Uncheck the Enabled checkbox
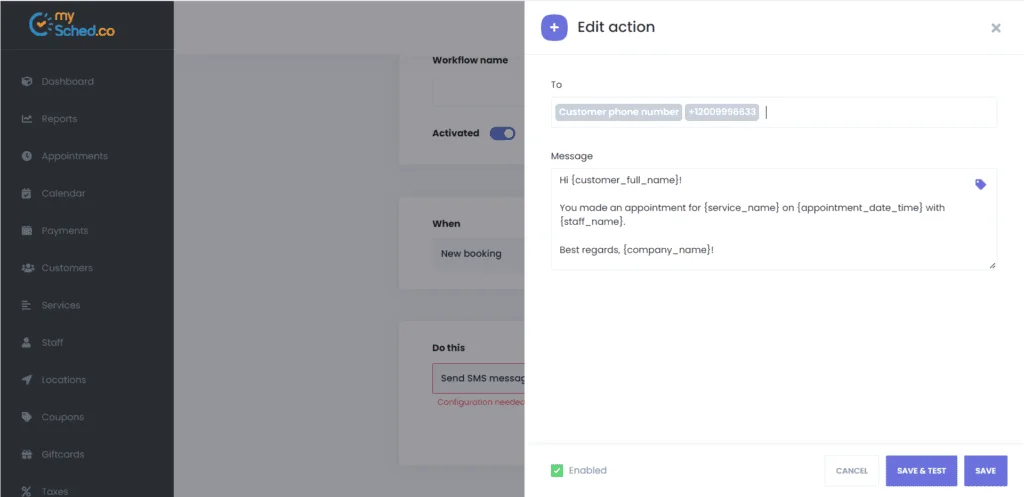 [x=556, y=470]
